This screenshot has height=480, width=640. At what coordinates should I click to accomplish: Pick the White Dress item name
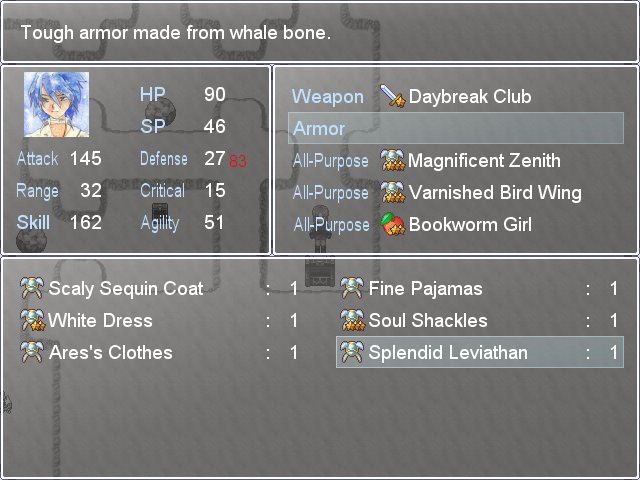point(100,320)
